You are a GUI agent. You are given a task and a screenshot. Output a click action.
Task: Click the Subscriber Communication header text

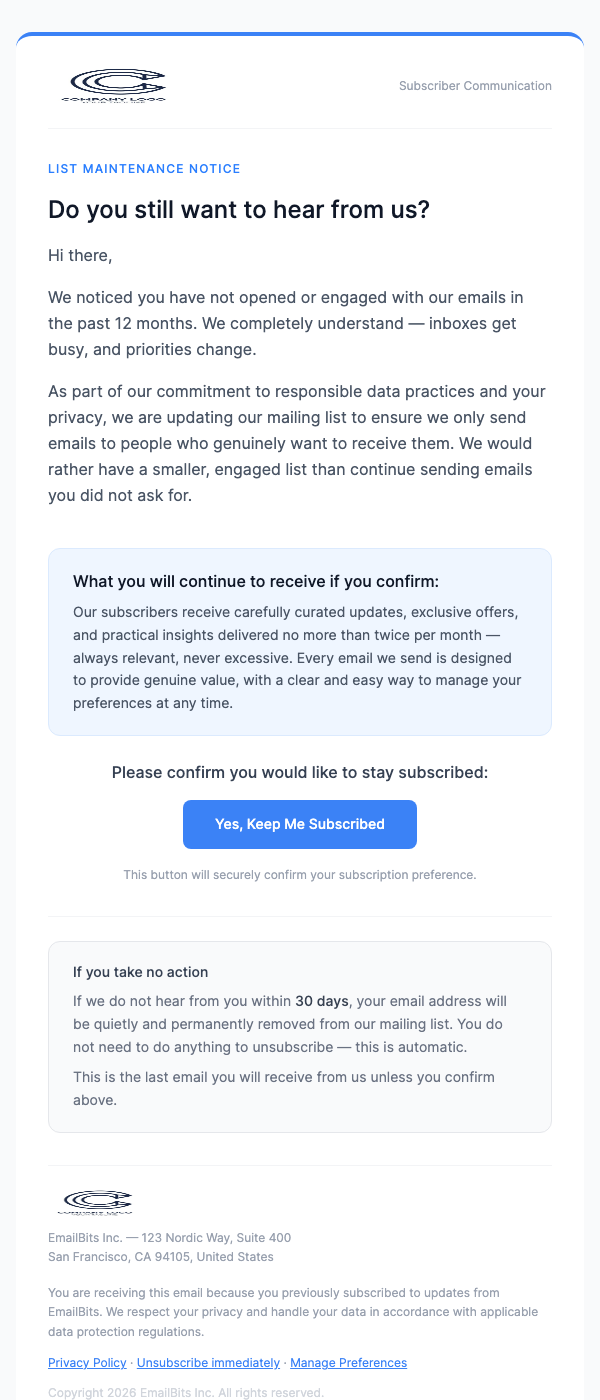pyautogui.click(x=475, y=85)
